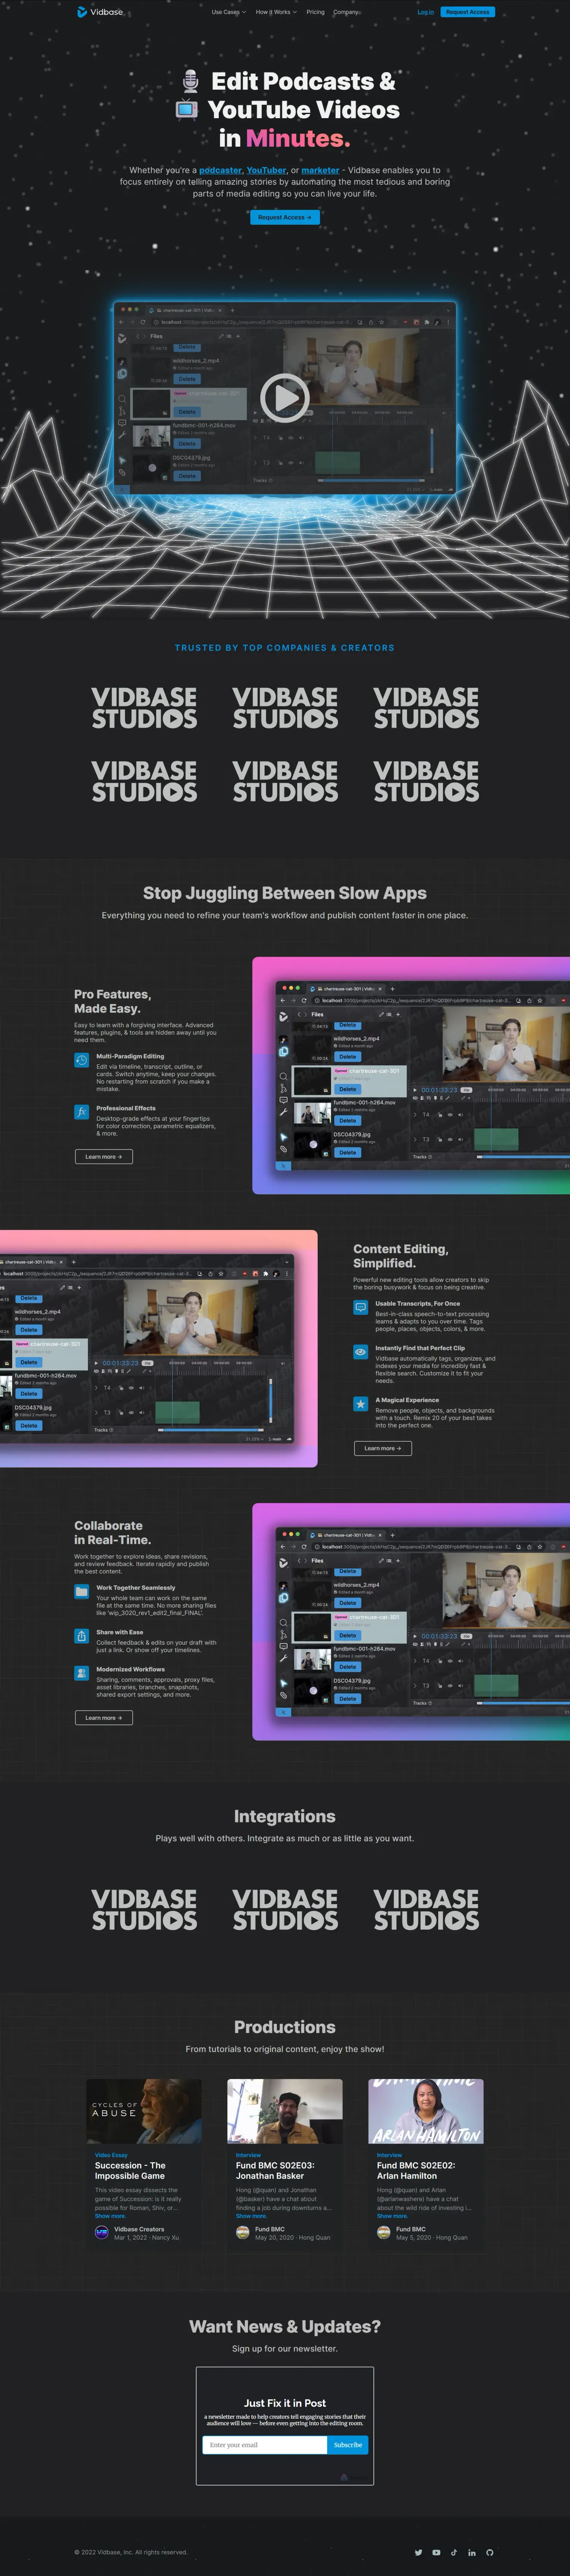The image size is (570, 2576).
Task: Open the Cycles of Abuse video thumbnail
Action: (144, 2111)
